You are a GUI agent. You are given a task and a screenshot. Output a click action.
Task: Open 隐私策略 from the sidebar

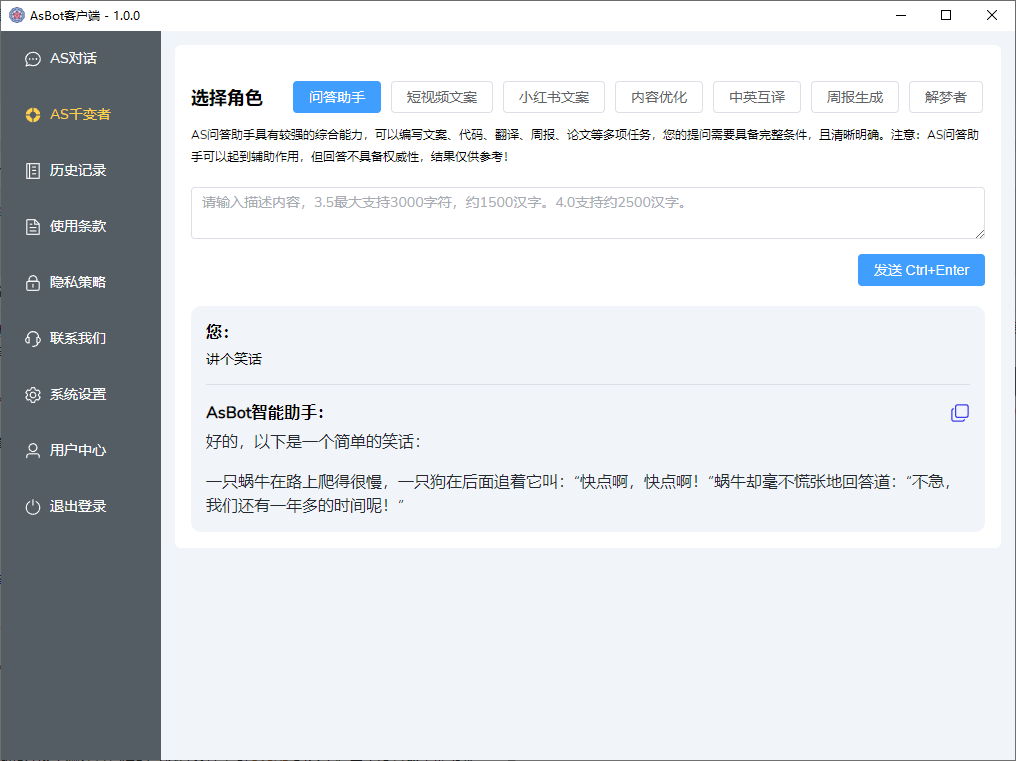(80, 282)
